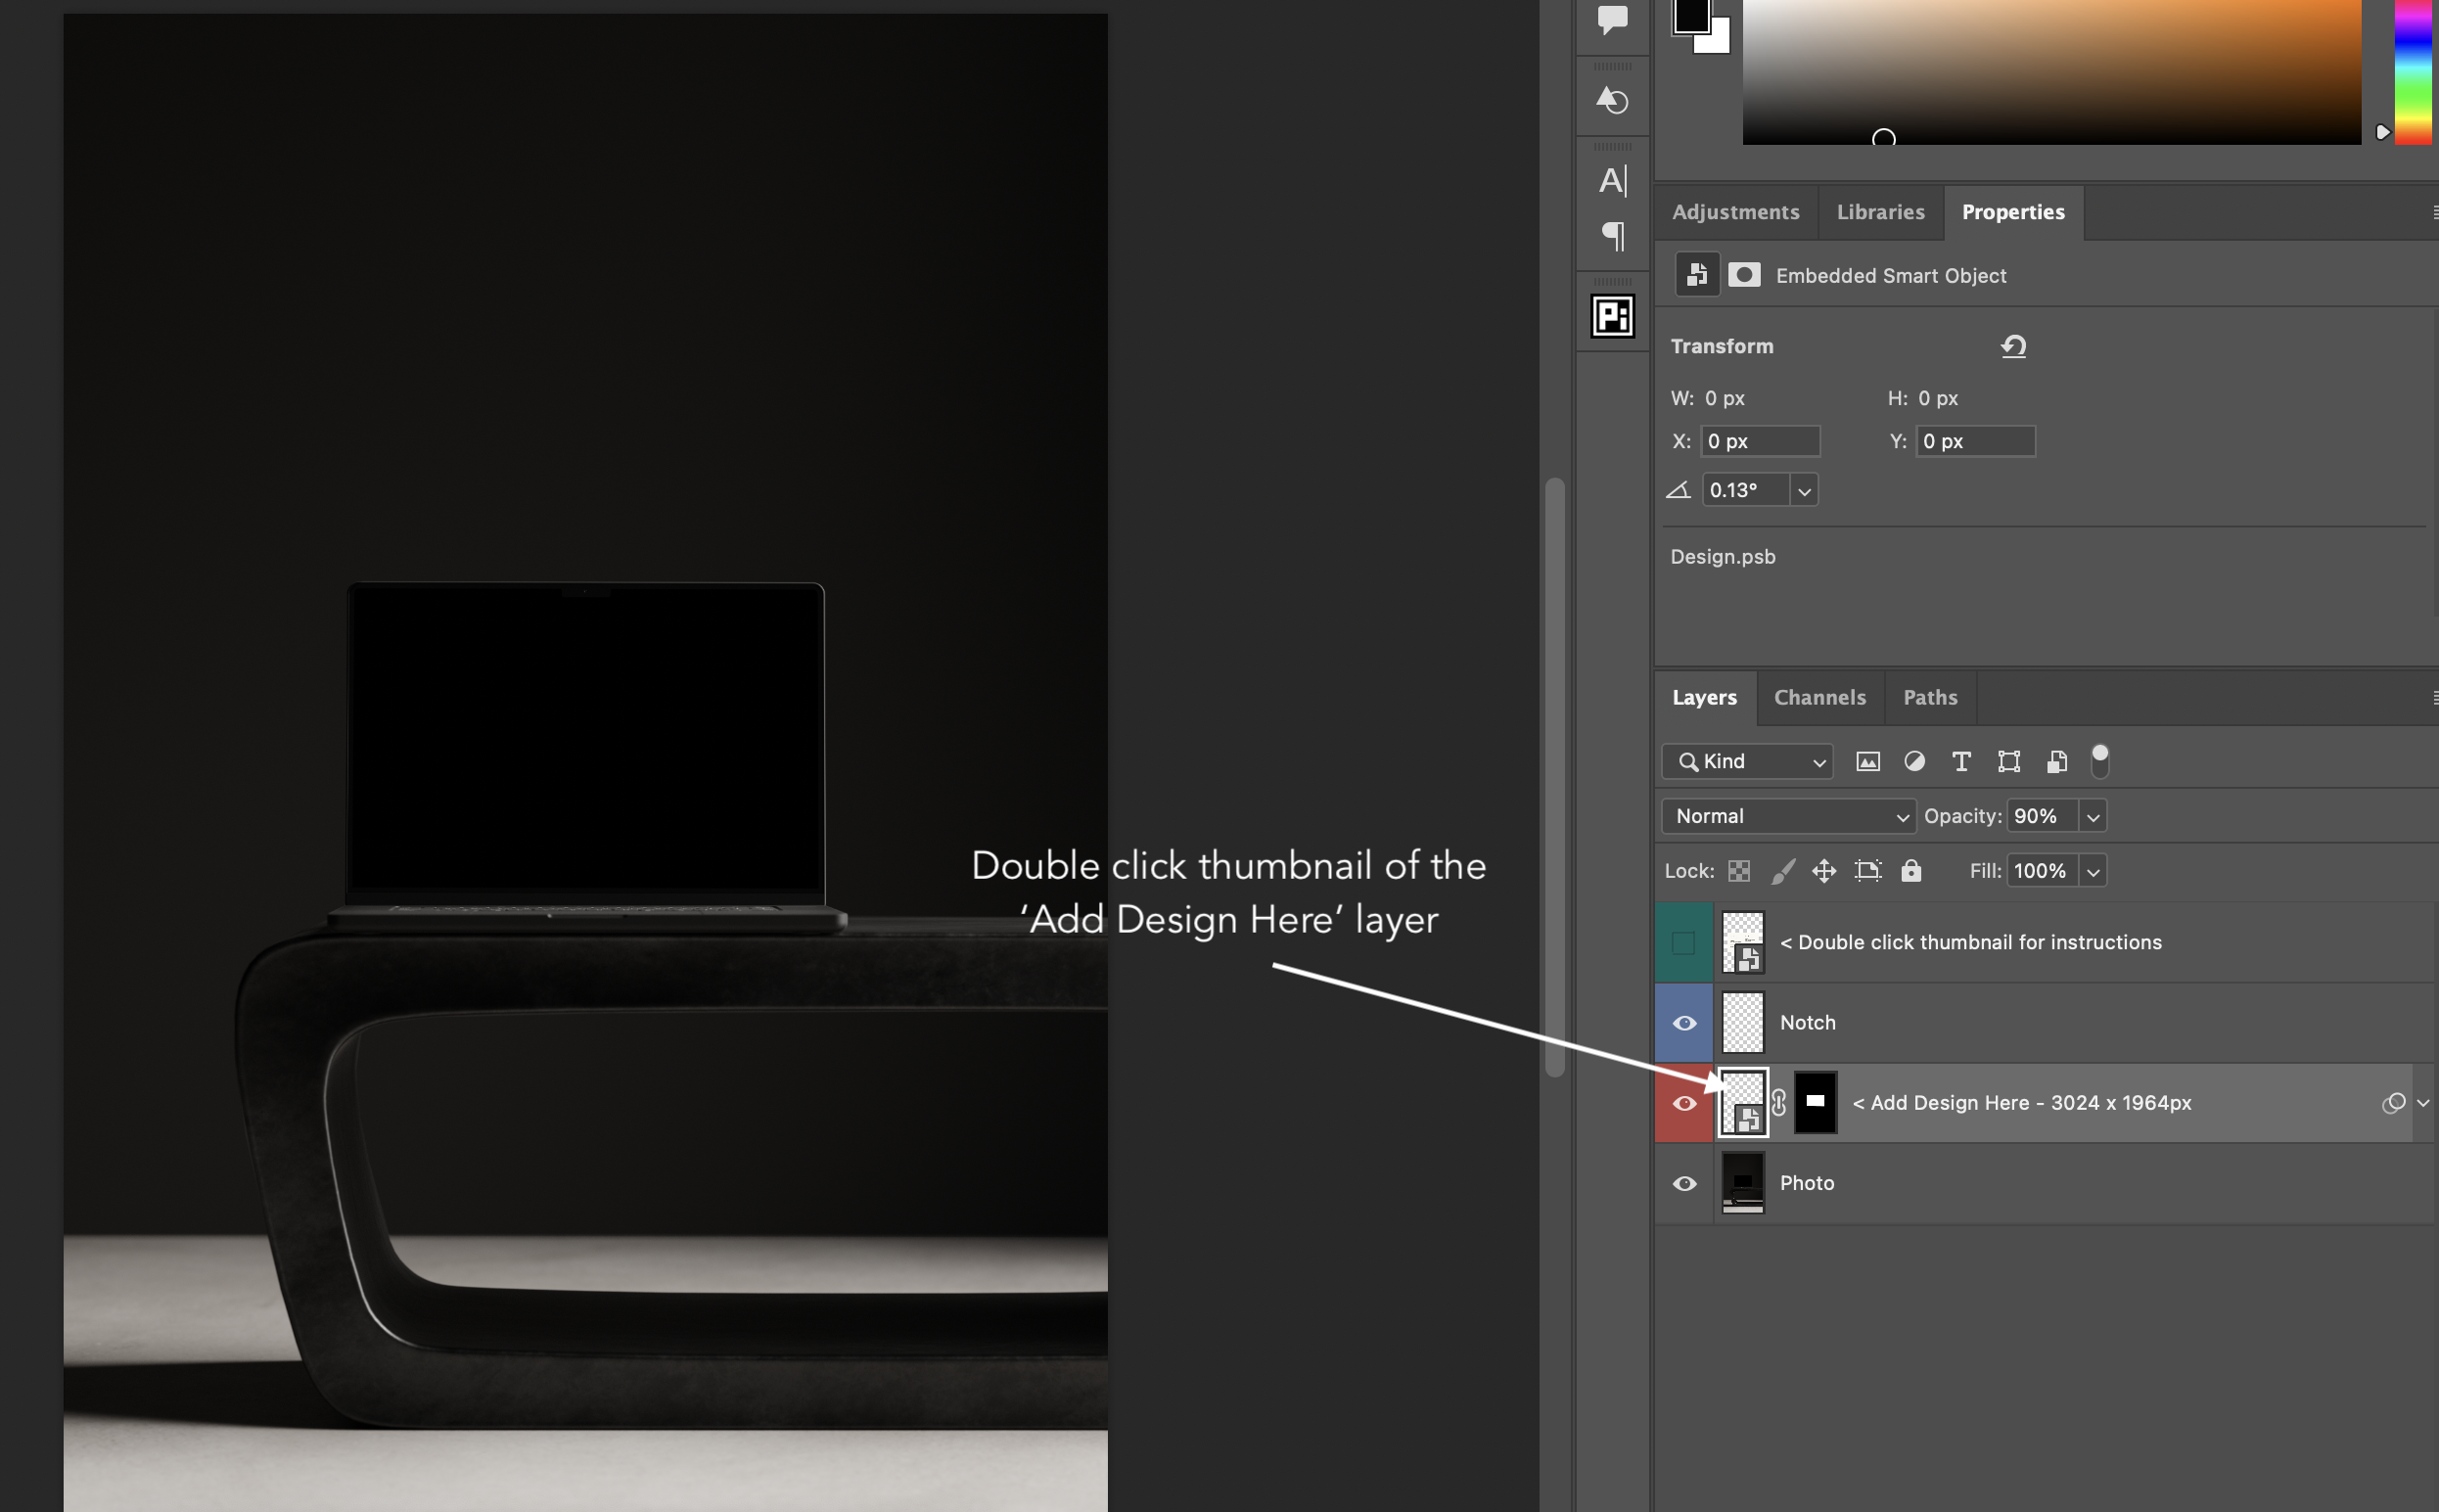
Task: Select the filter for shape layers icon
Action: pos(2008,761)
